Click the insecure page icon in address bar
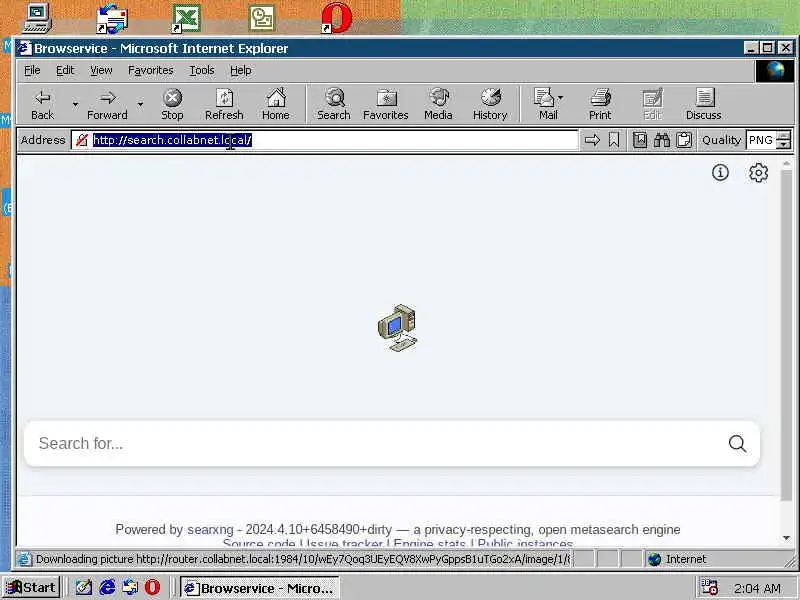The image size is (800, 600). pyautogui.click(x=82, y=140)
